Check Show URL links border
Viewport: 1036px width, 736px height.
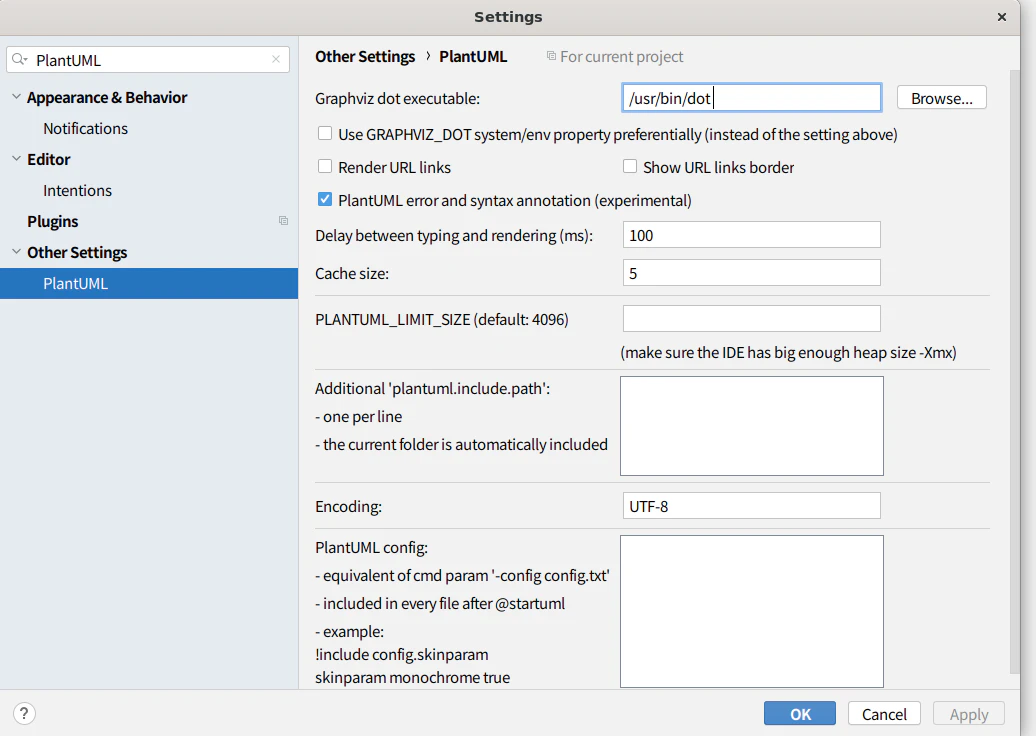click(x=630, y=166)
